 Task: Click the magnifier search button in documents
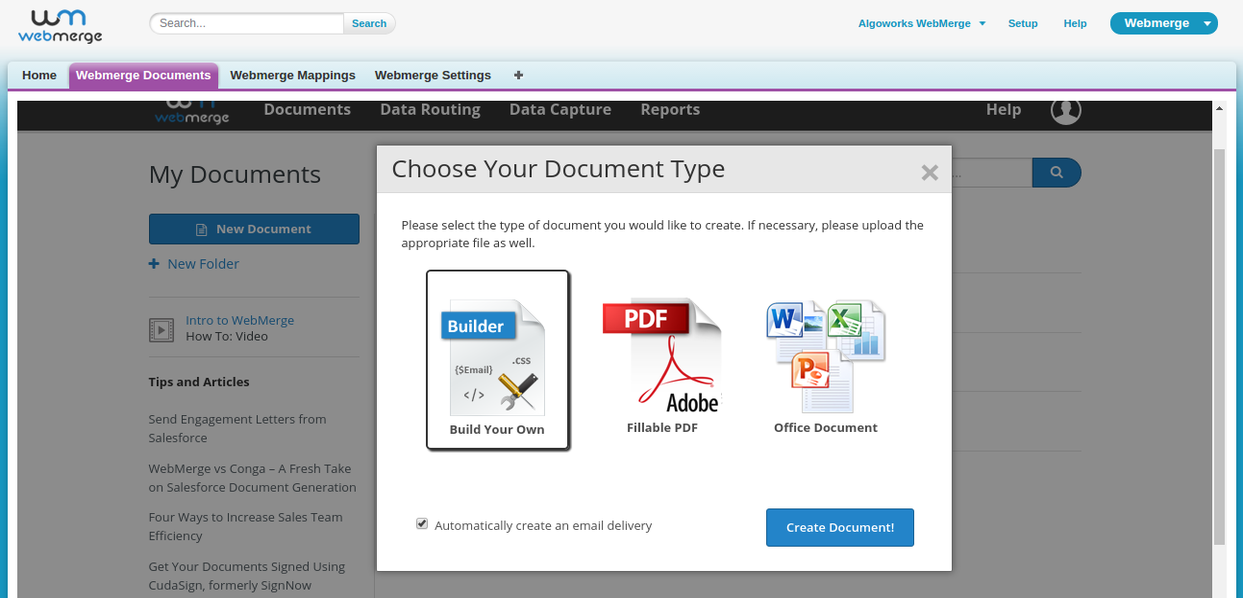(x=1056, y=173)
